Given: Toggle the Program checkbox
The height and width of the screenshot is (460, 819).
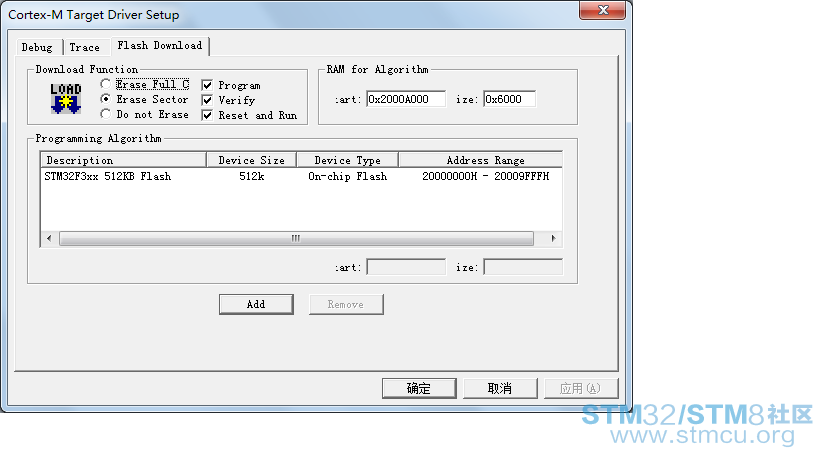Looking at the screenshot, I should pos(207,85).
